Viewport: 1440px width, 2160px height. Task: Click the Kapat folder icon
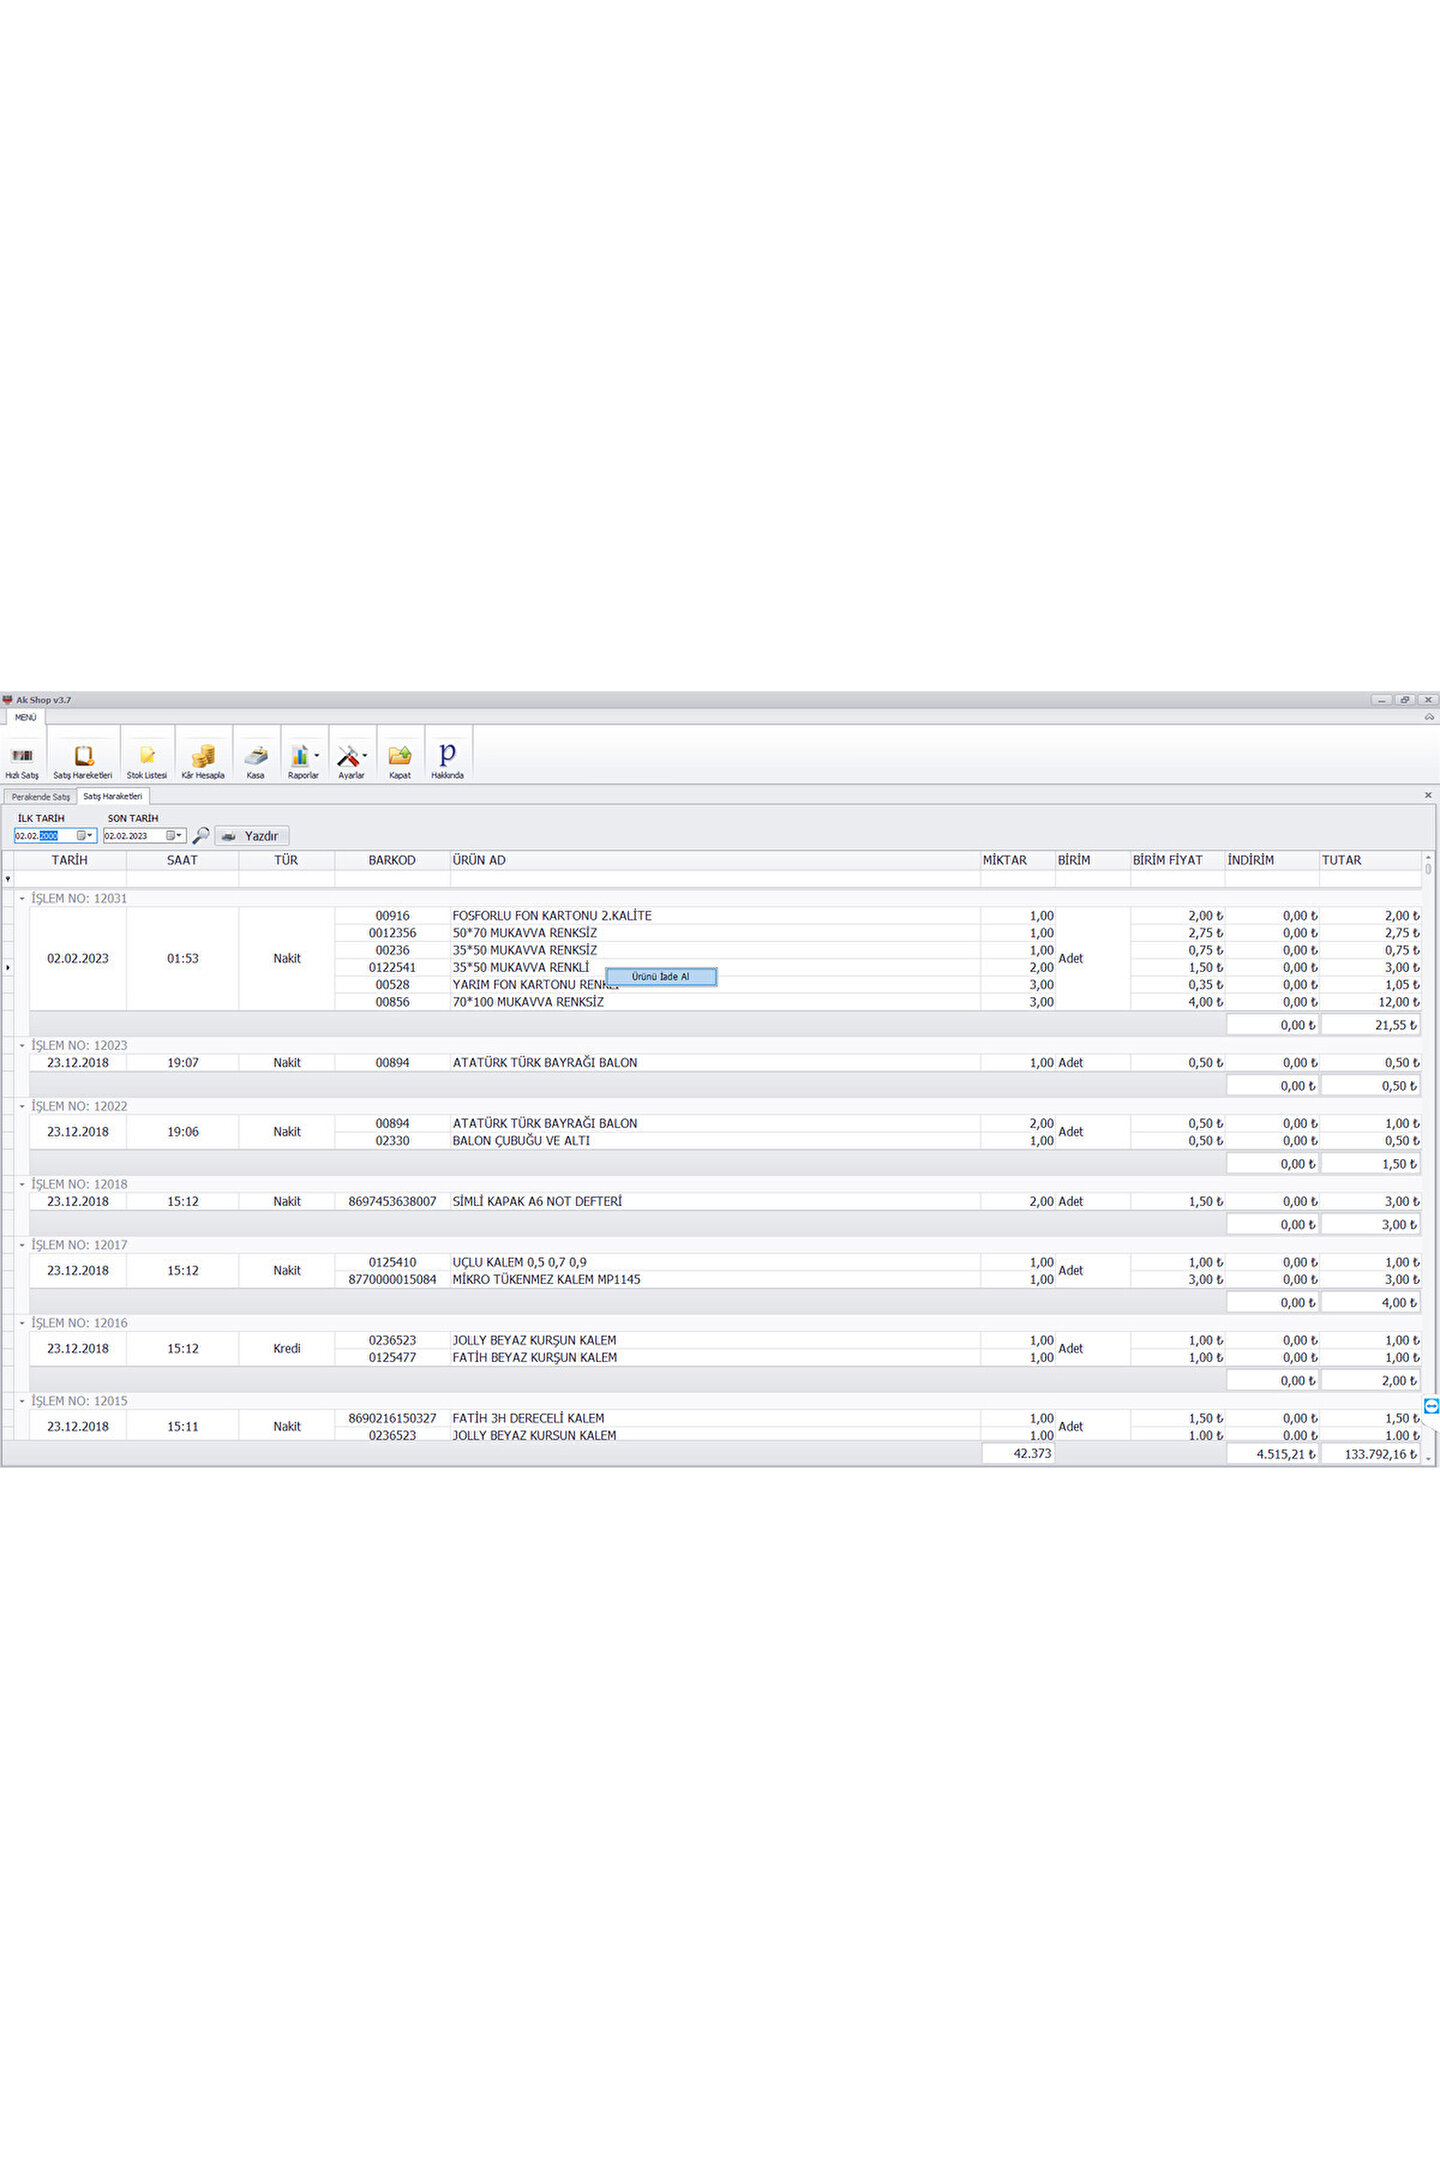(x=400, y=756)
